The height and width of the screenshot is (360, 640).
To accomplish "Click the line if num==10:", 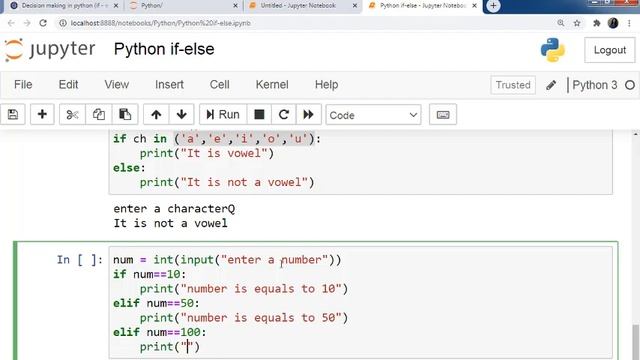I will [149, 274].
